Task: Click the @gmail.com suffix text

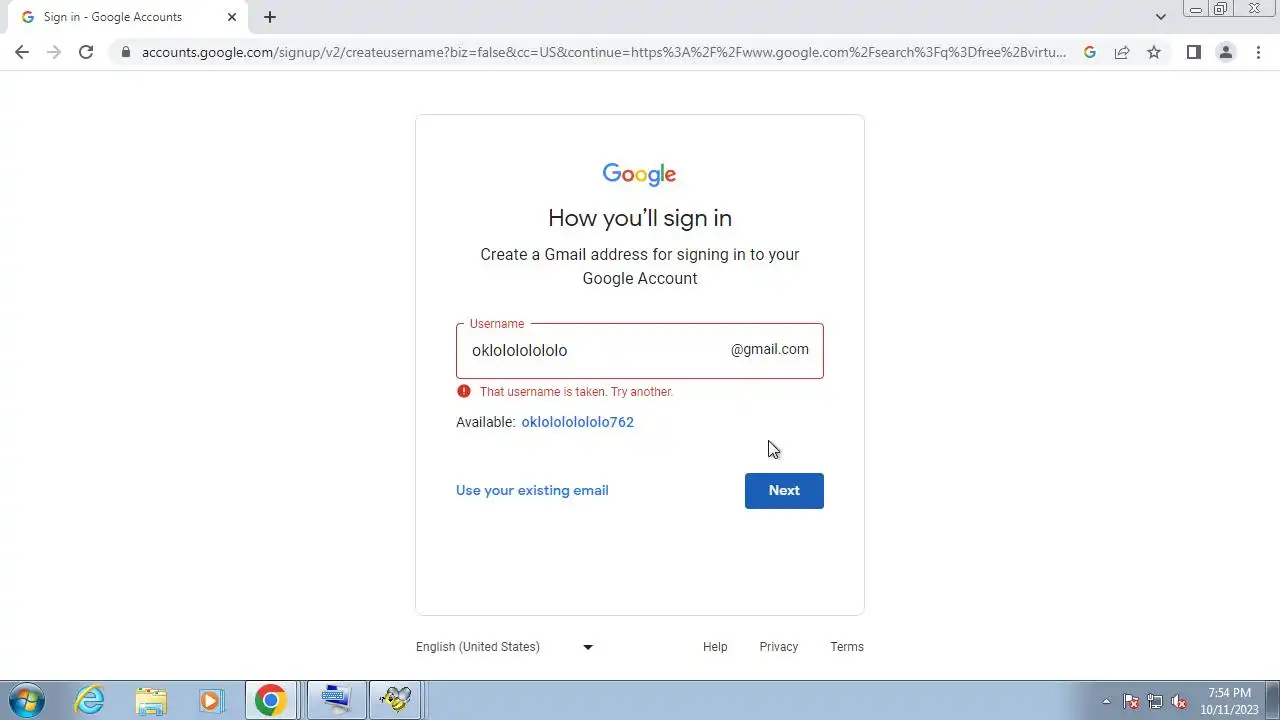Action: point(769,349)
